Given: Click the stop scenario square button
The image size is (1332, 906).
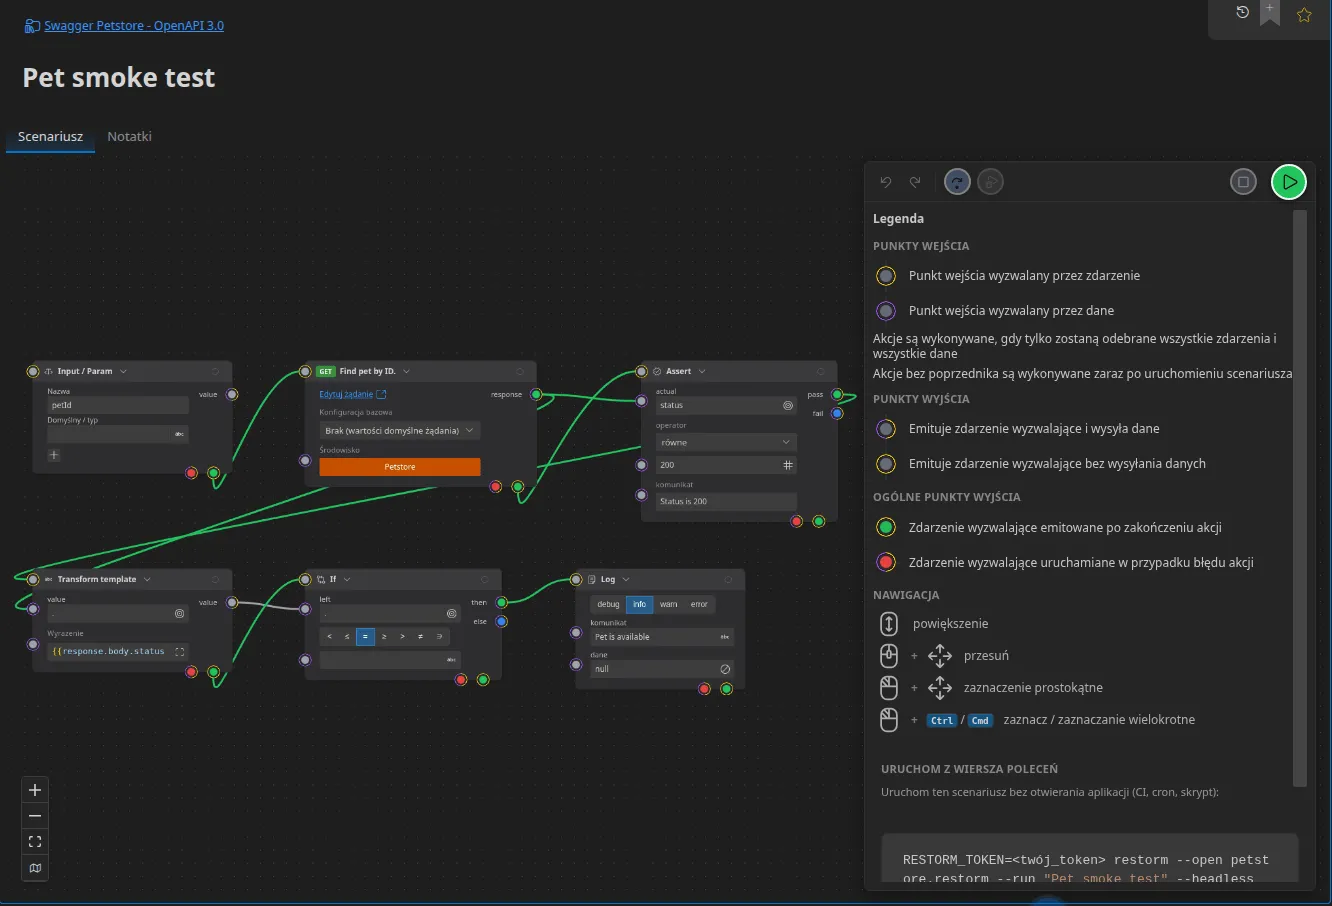Looking at the screenshot, I should tap(1243, 182).
